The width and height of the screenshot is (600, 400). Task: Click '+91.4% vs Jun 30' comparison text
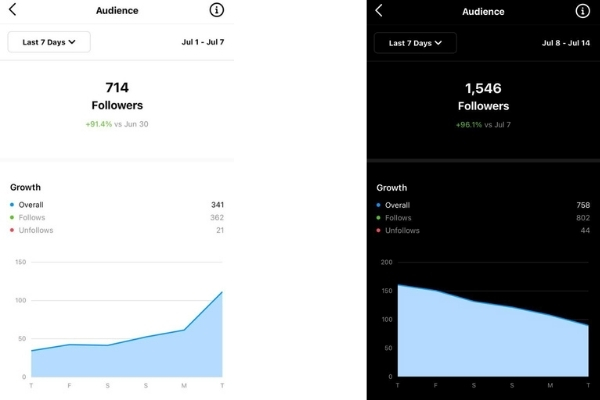point(117,124)
